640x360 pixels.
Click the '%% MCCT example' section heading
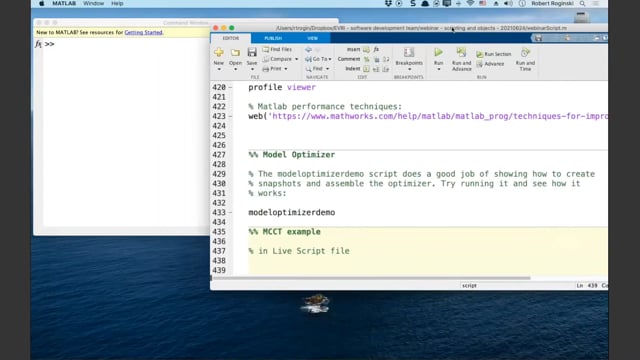click(284, 232)
